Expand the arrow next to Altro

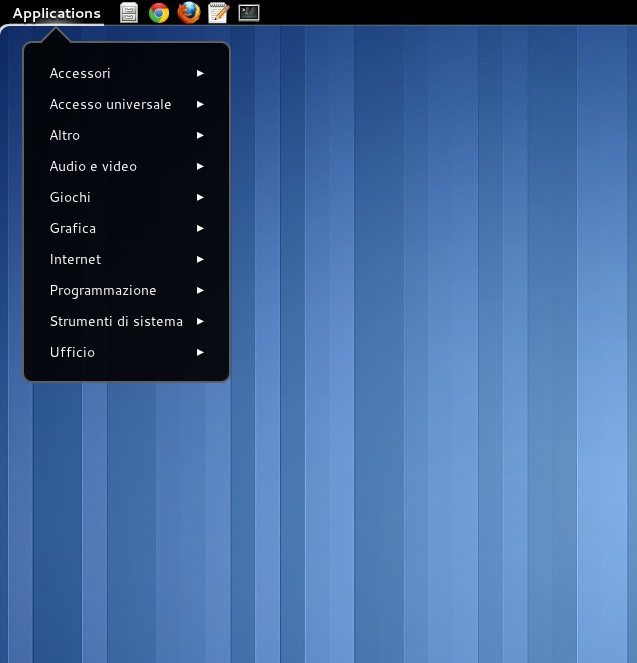coord(200,135)
